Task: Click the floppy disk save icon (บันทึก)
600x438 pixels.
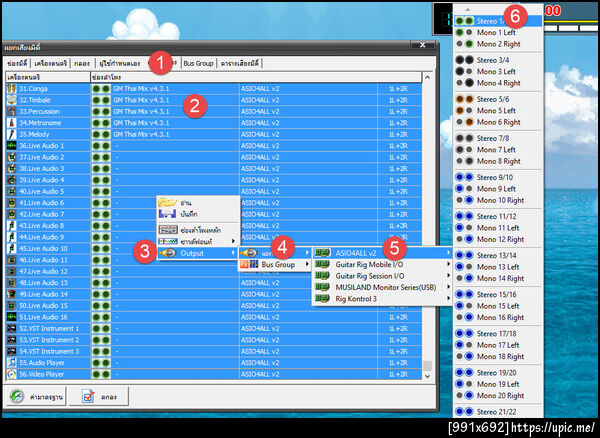Action: (168, 214)
